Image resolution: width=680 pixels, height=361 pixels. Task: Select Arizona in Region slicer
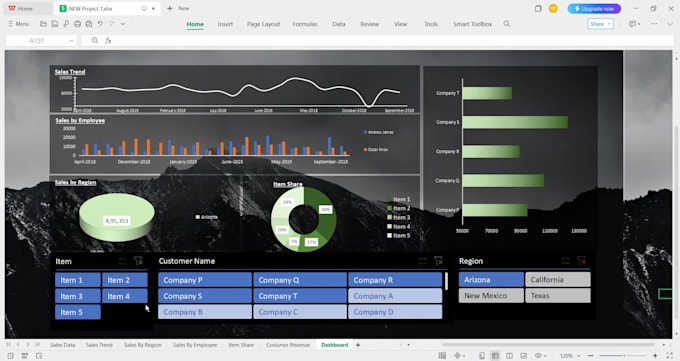(491, 280)
